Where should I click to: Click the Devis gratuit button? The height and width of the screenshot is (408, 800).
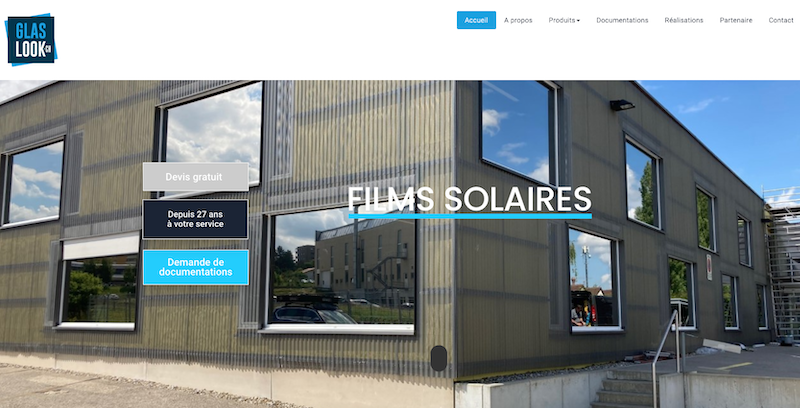pos(196,177)
